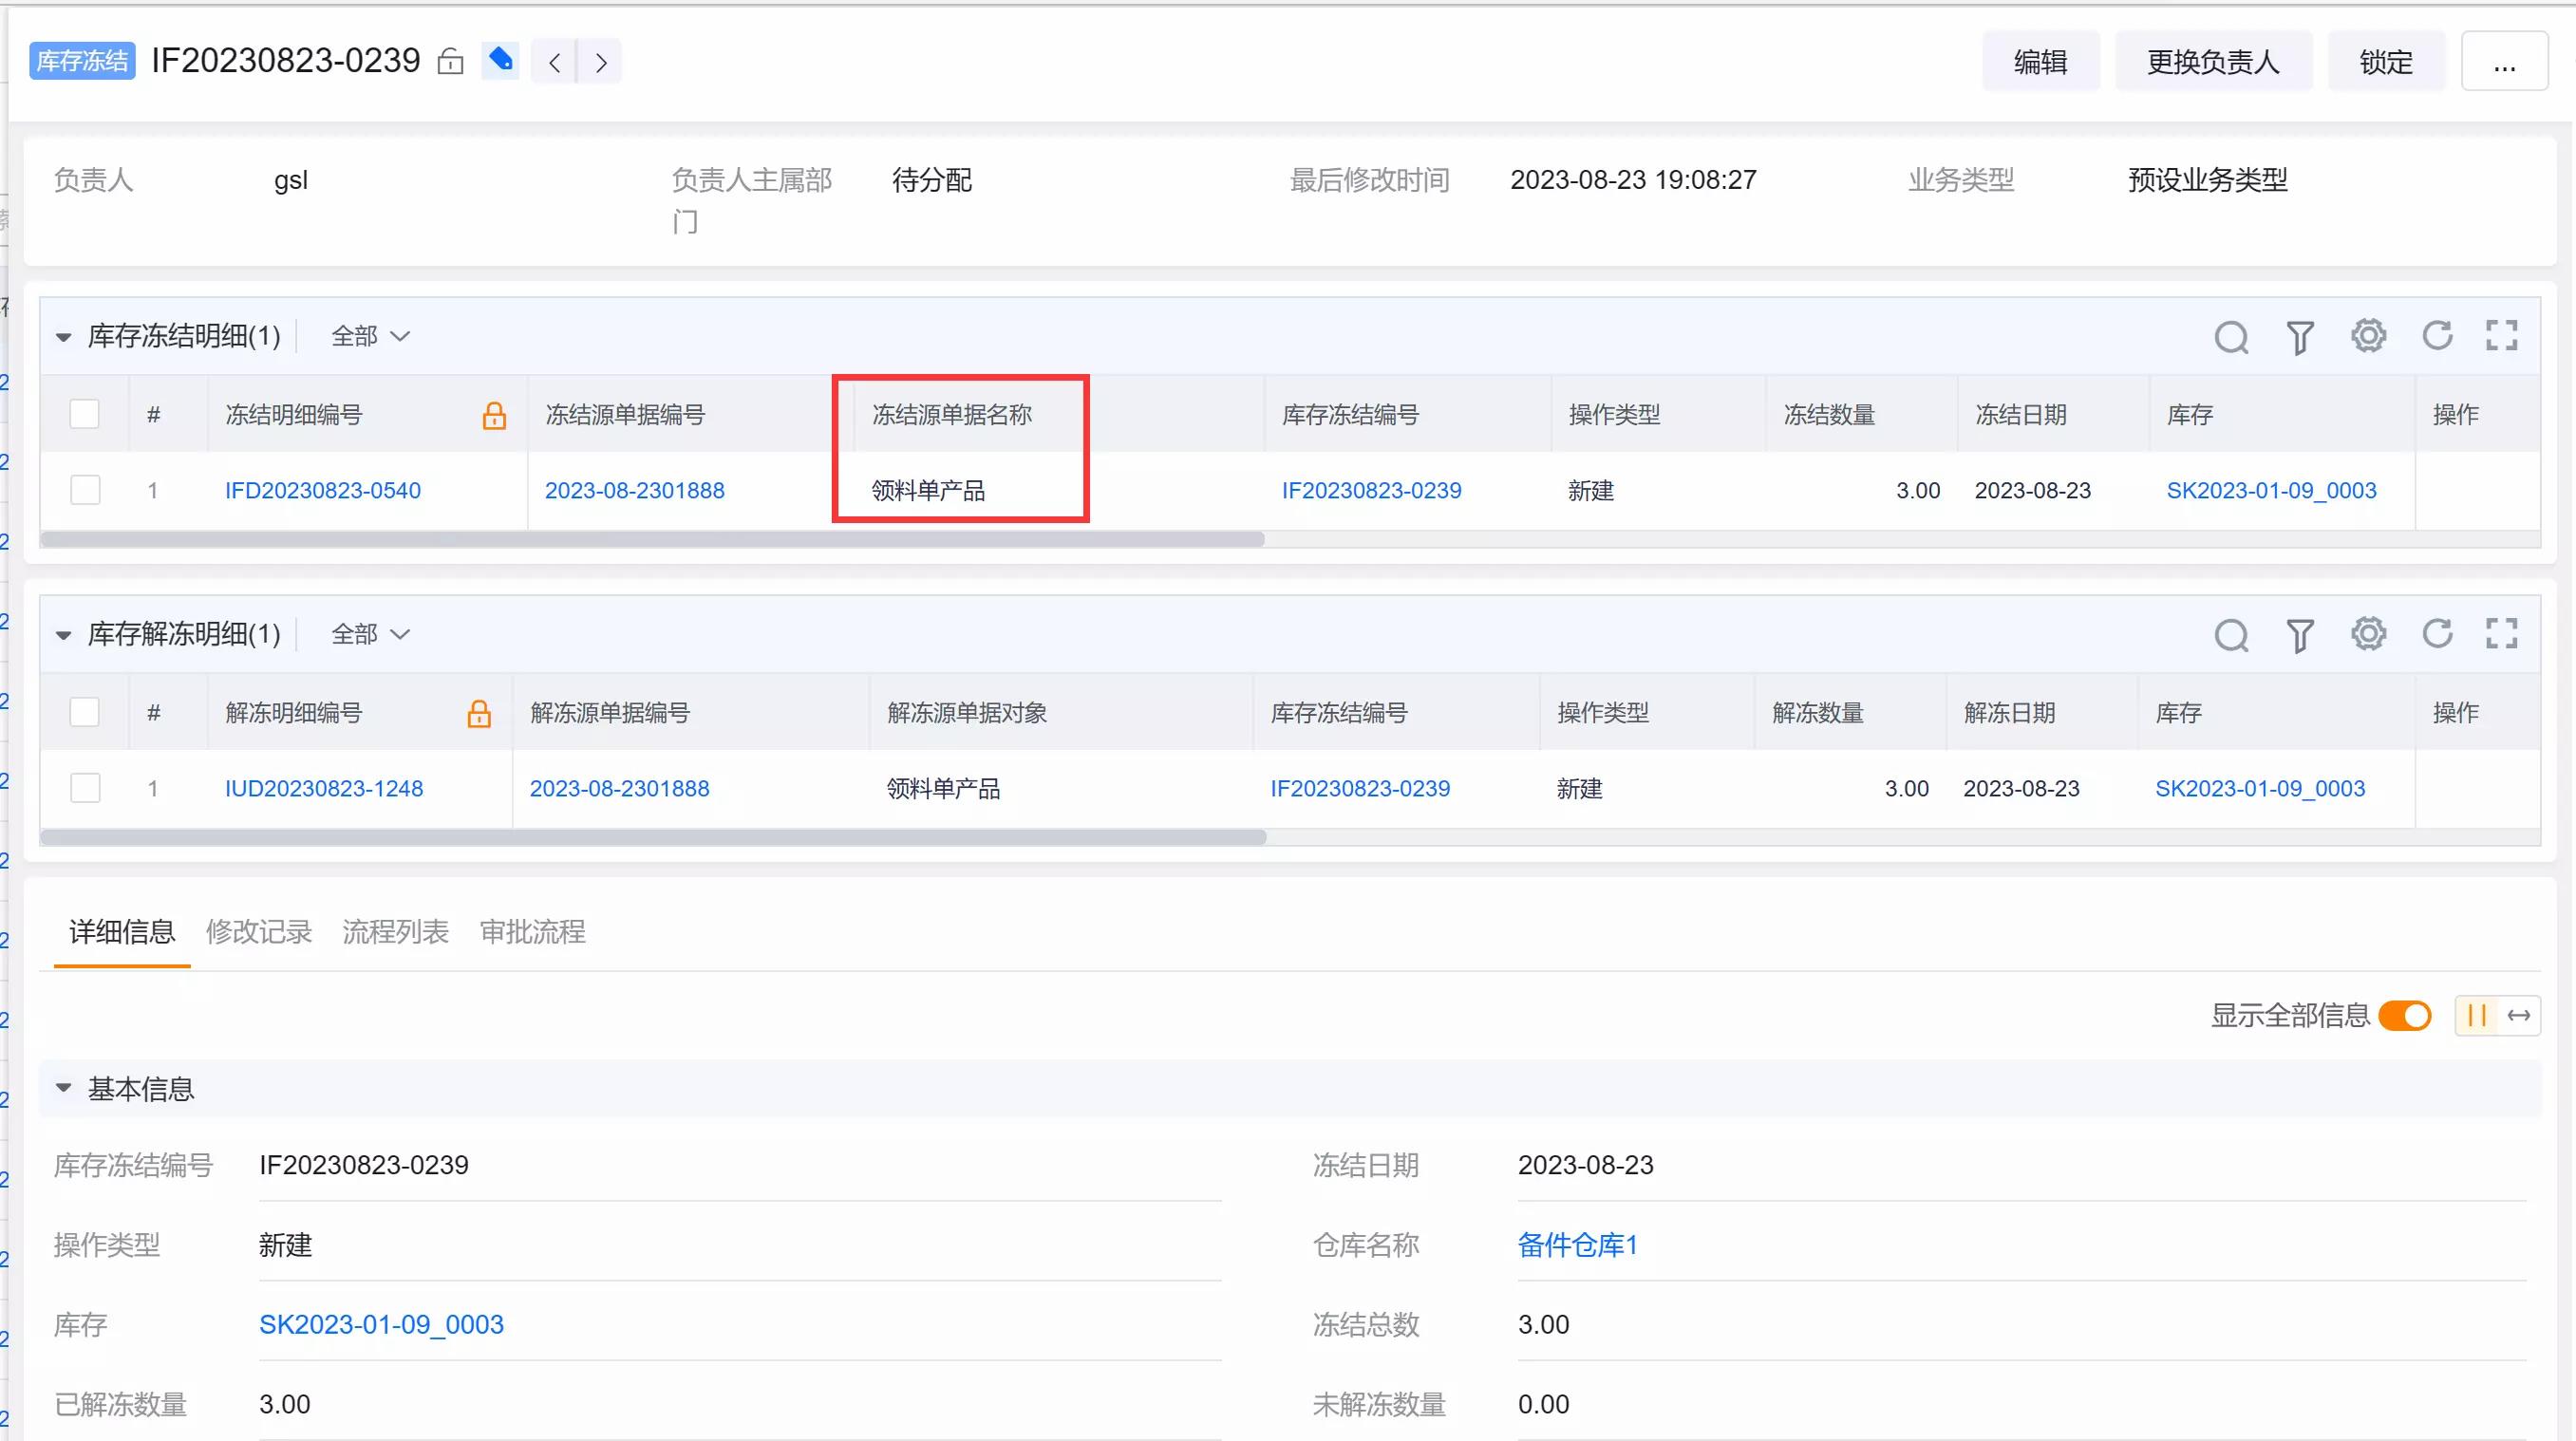The image size is (2576, 1441).
Task: Click the 编辑 button
Action: point(2041,62)
